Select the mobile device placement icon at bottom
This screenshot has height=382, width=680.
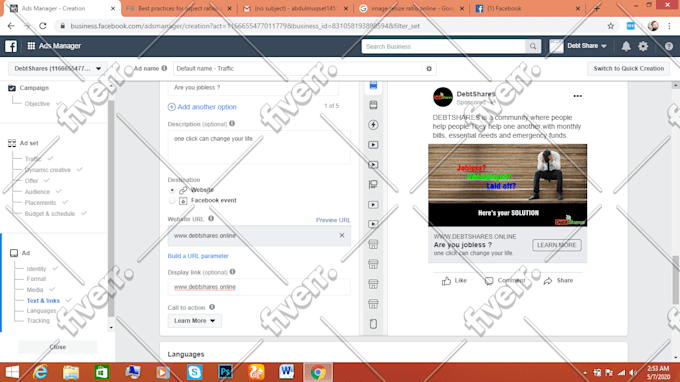tap(373, 323)
